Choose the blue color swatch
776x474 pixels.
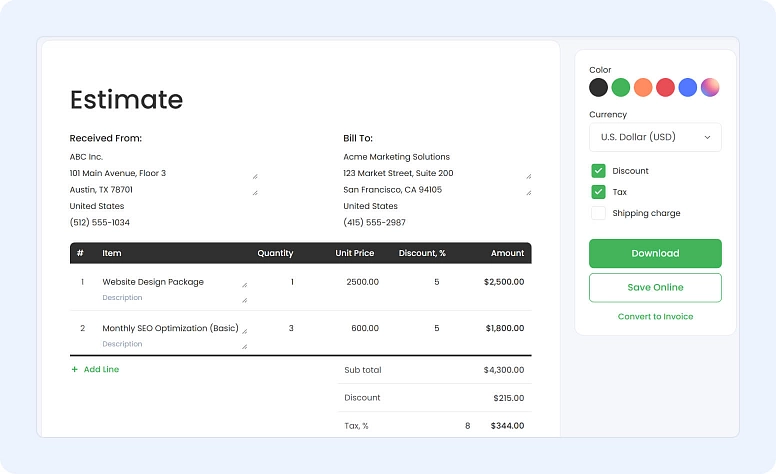[688, 87]
